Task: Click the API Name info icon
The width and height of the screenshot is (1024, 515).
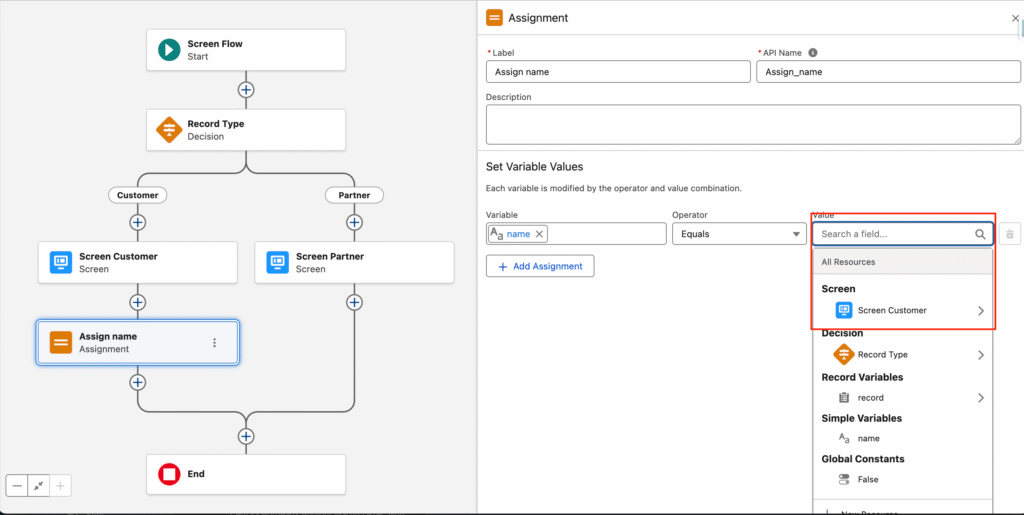Action: [813, 53]
